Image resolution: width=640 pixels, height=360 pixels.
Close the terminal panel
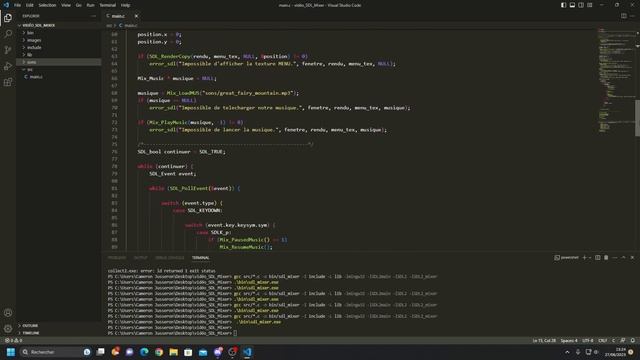pyautogui.click(x=632, y=258)
